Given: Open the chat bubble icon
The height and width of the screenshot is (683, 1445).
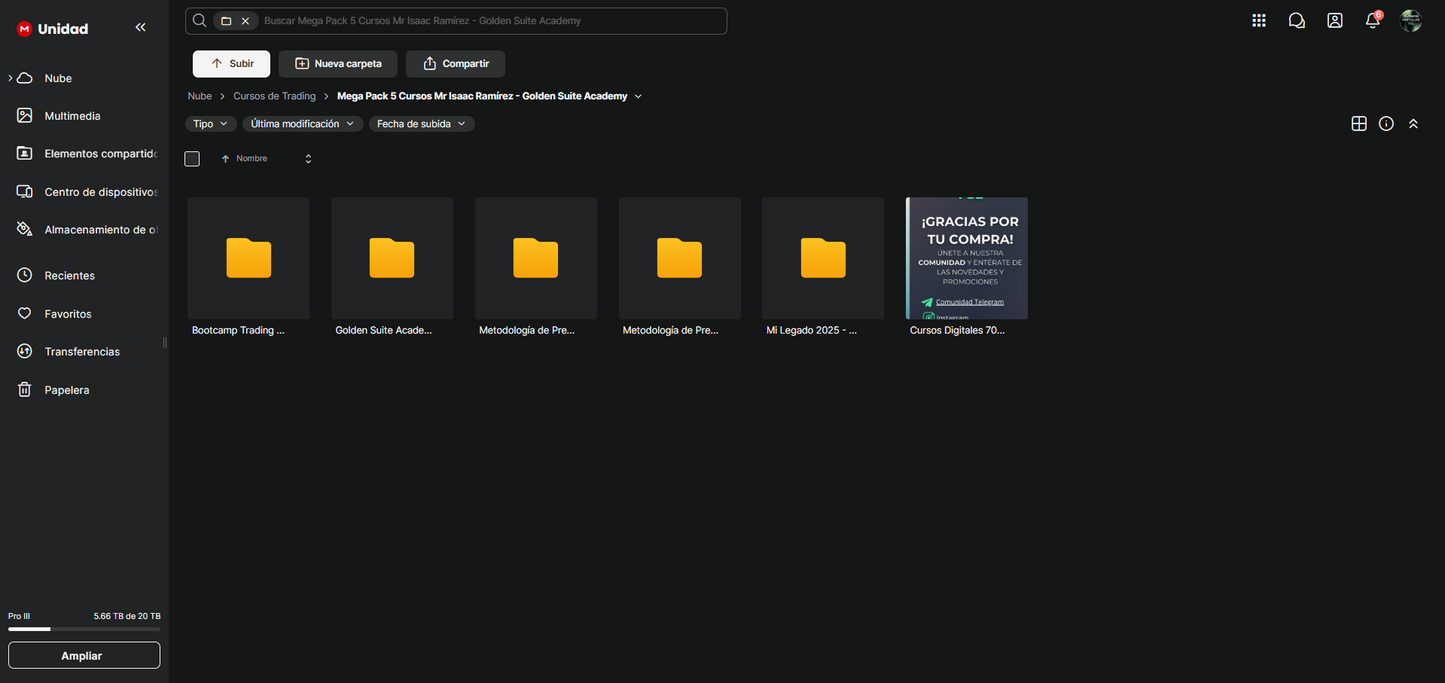Looking at the screenshot, I should (x=1297, y=21).
